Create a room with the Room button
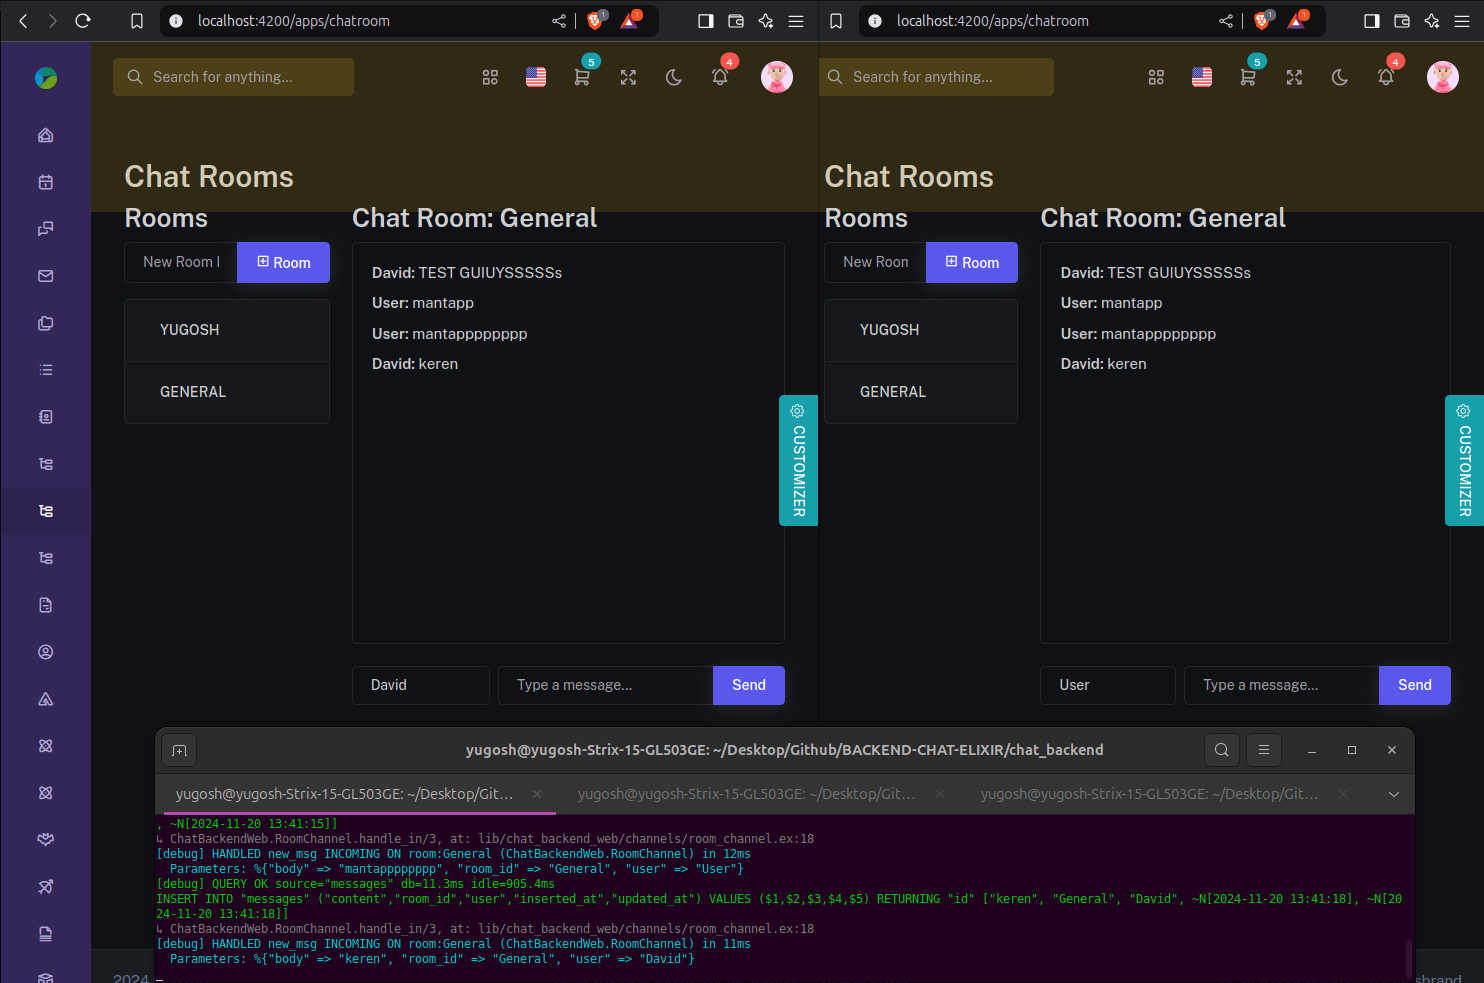The width and height of the screenshot is (1484, 983). [283, 262]
